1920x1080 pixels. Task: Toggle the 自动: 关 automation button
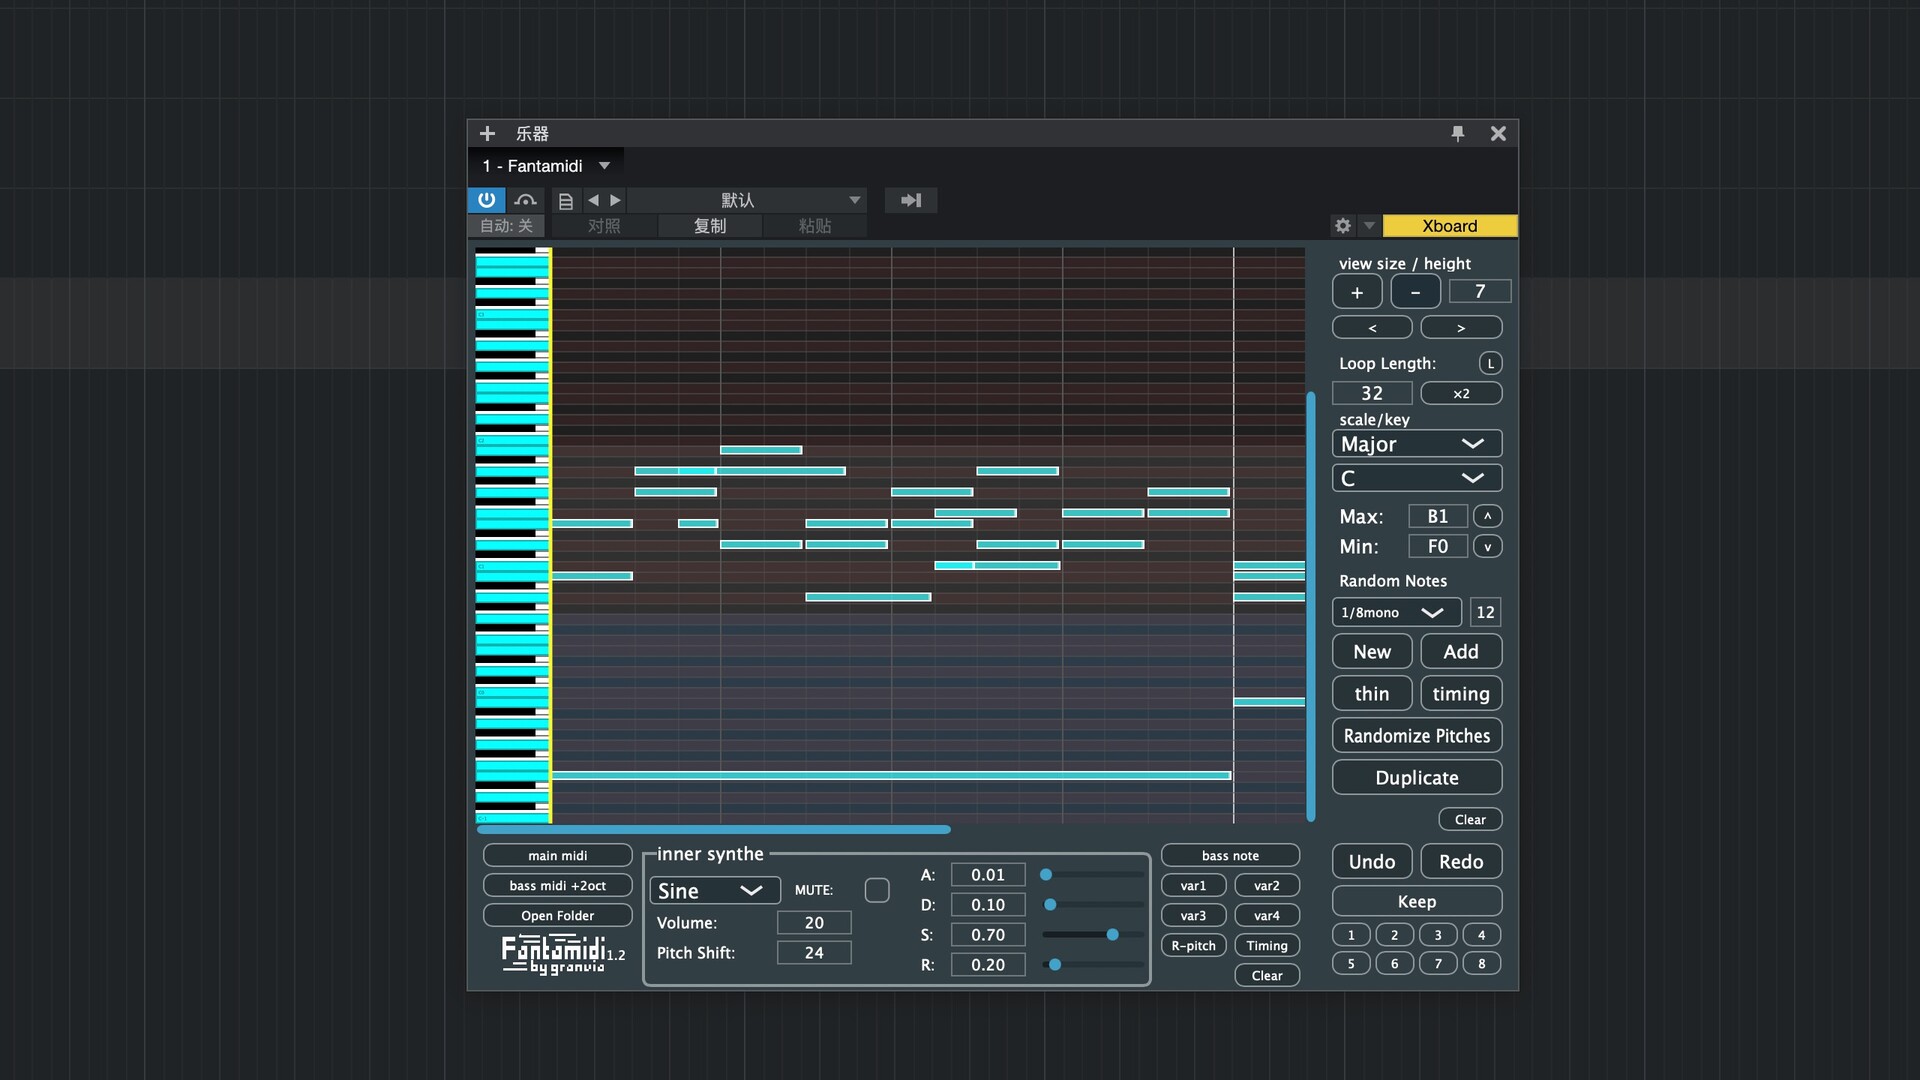click(506, 226)
